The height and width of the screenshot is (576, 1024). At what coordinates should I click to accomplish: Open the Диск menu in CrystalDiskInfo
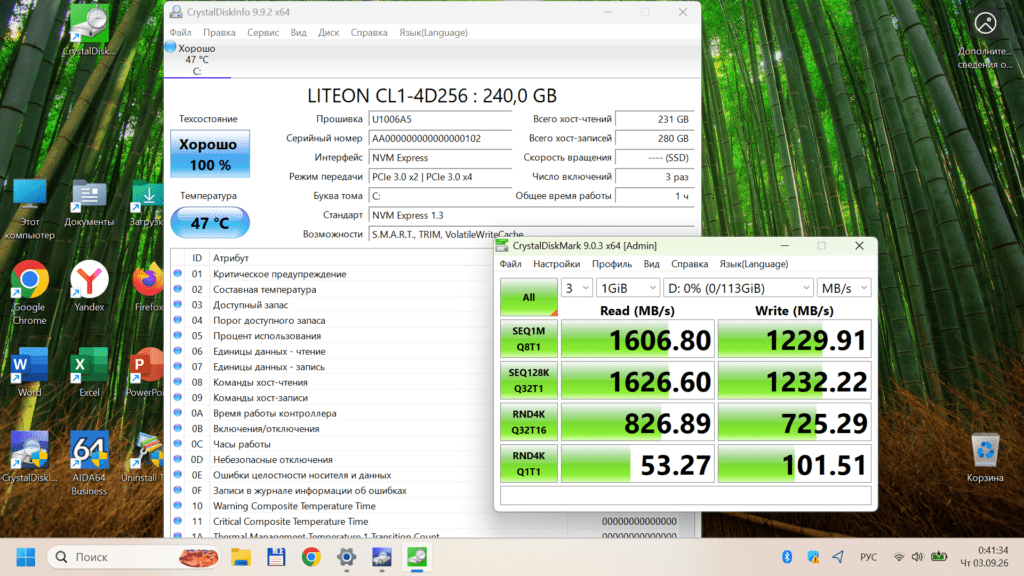pyautogui.click(x=328, y=32)
